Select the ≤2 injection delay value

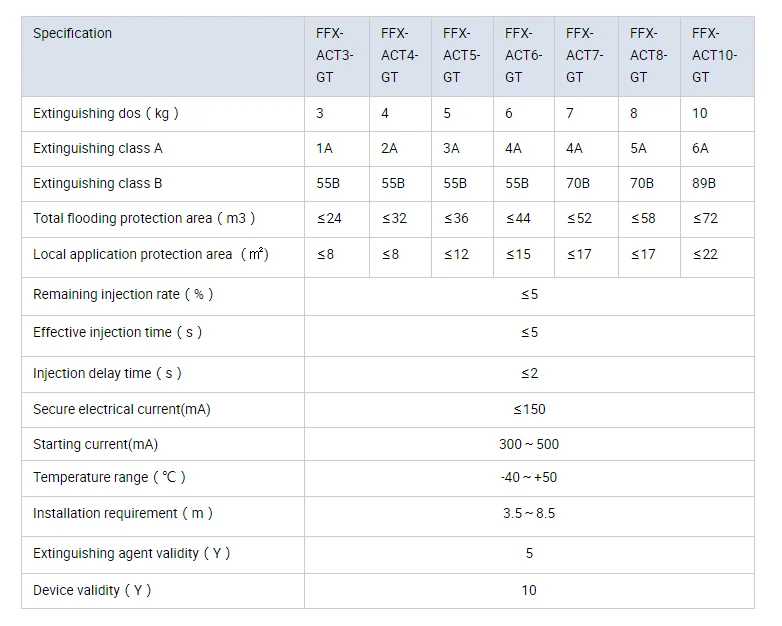point(529,373)
